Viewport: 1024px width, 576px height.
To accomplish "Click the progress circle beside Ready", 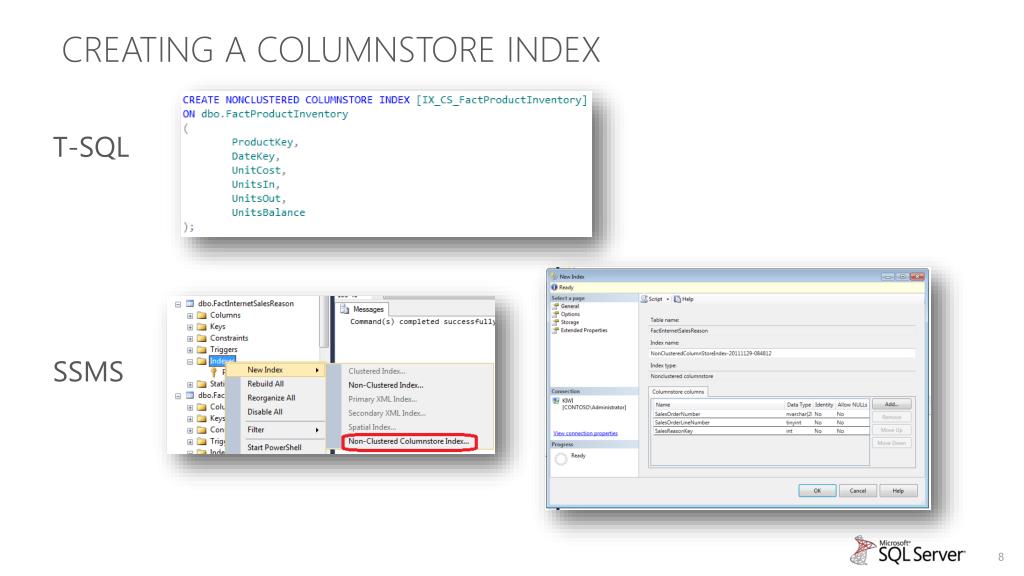I will [560, 459].
